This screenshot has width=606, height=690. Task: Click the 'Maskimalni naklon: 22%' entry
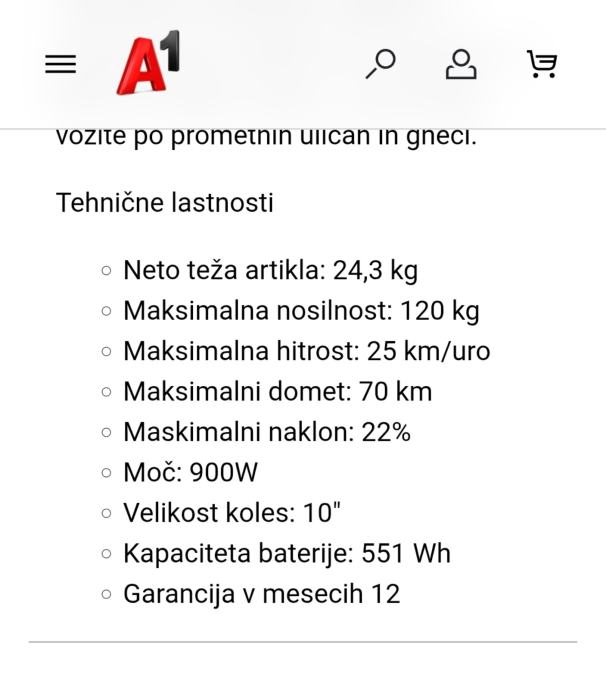(x=267, y=432)
